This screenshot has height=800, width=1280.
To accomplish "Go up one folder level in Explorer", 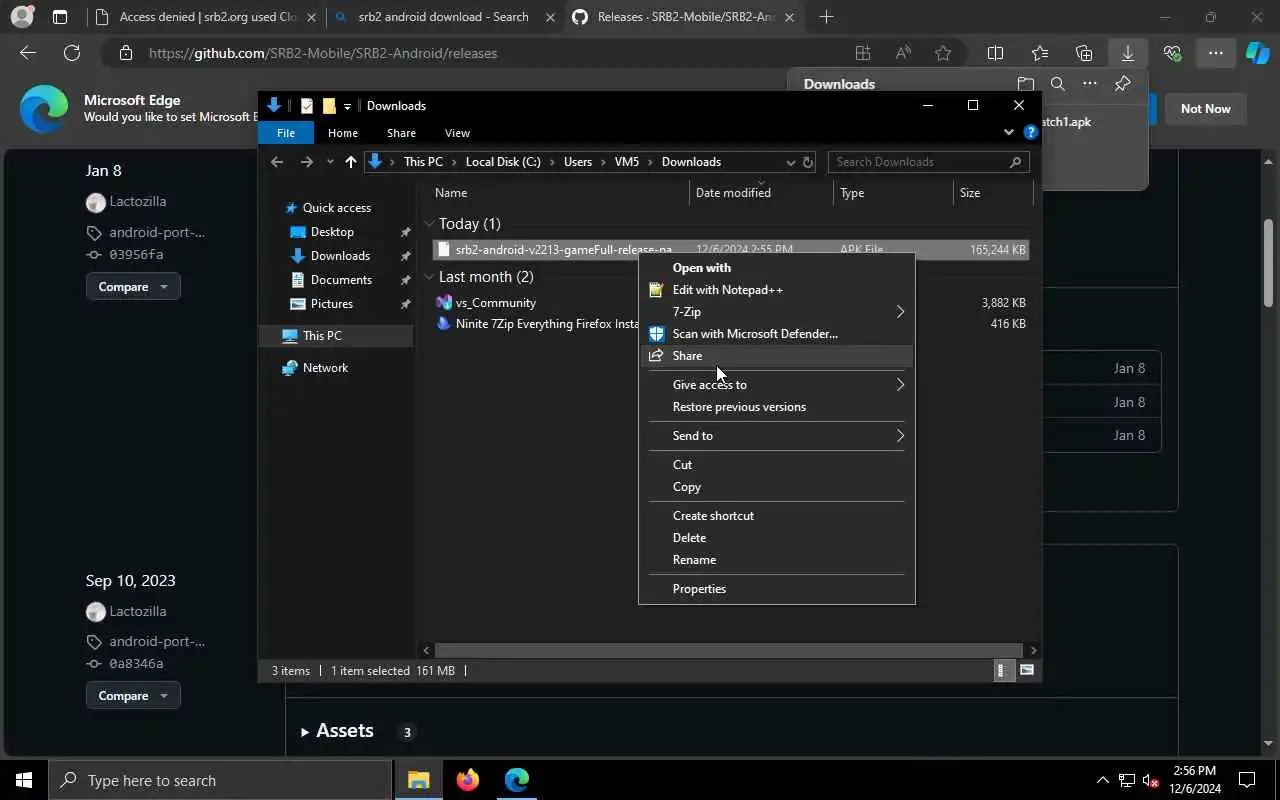I will click(350, 162).
